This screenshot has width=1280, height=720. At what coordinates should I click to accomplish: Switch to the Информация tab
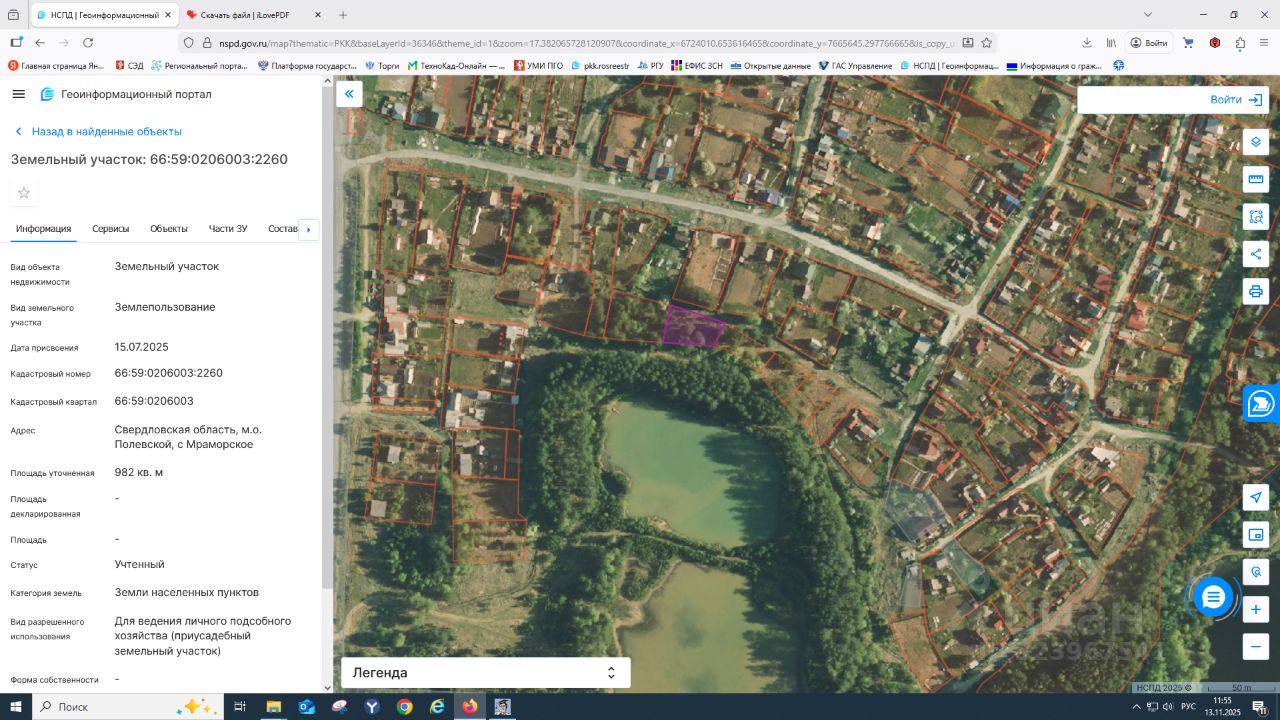pos(43,229)
